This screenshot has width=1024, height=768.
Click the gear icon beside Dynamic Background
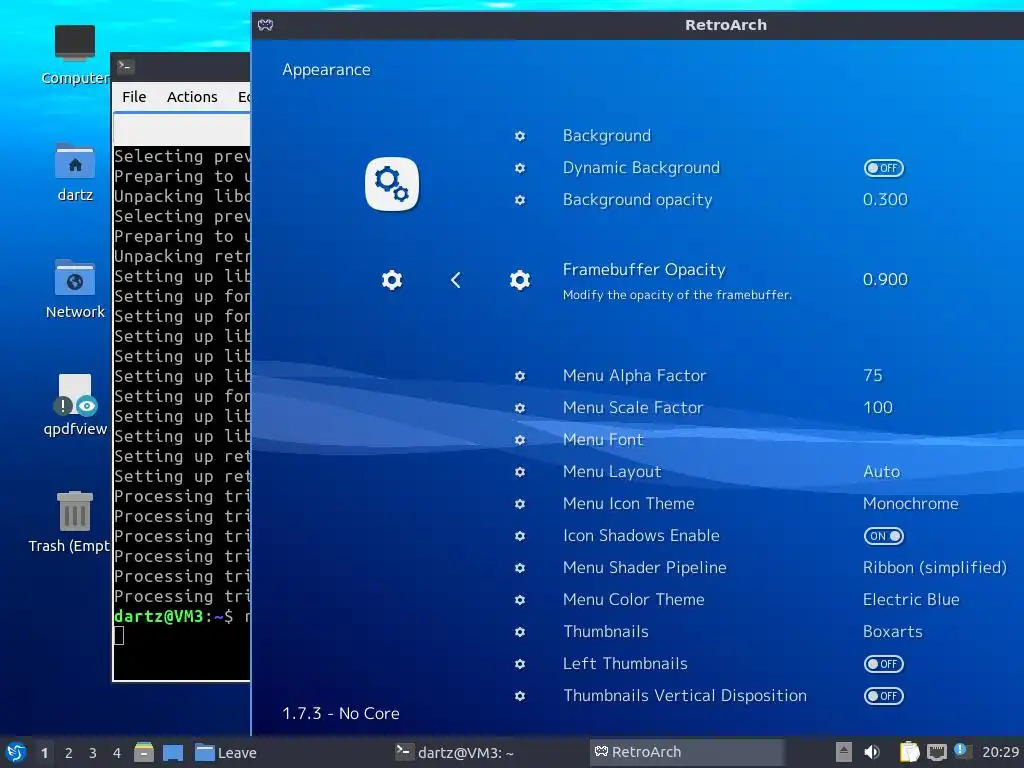point(520,168)
